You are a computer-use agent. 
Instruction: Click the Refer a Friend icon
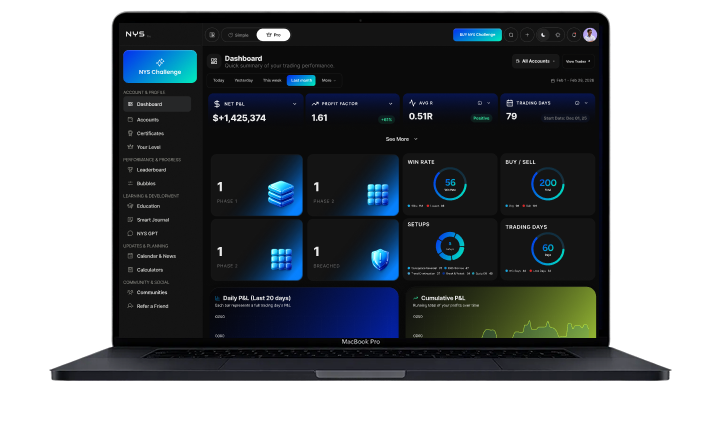point(129,305)
